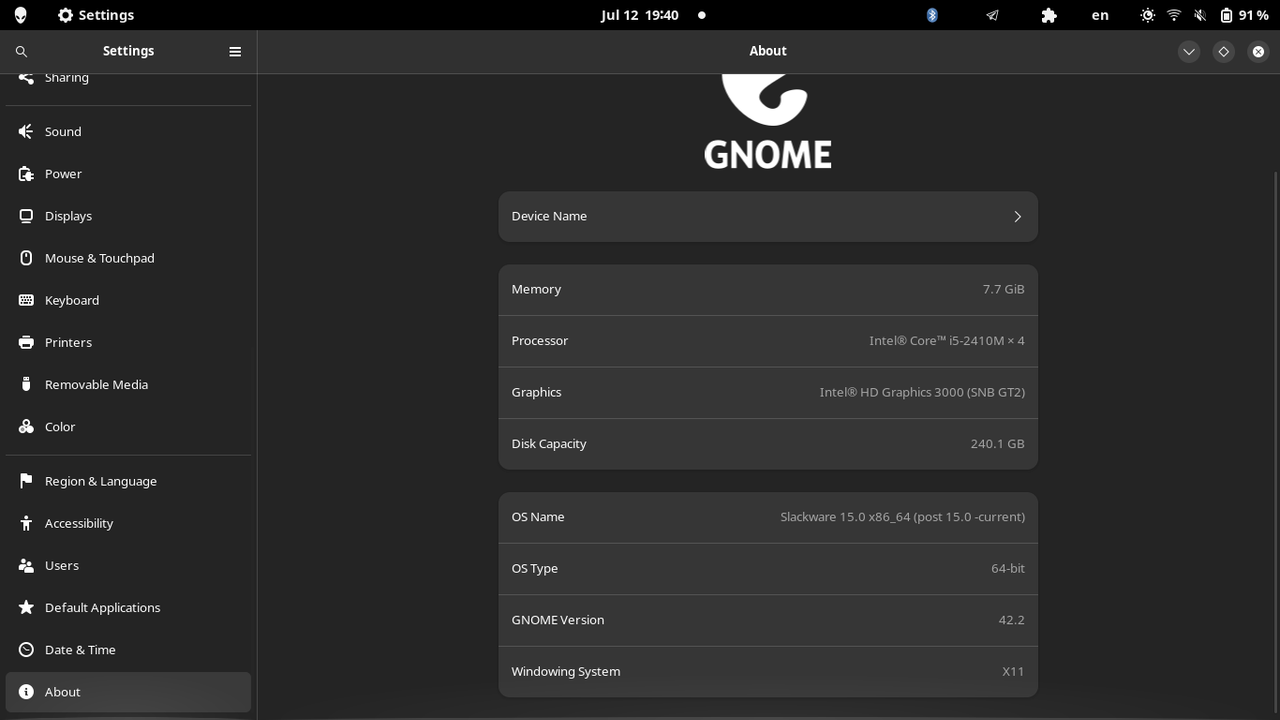Open the Settings hamburger menu
The height and width of the screenshot is (720, 1280).
click(235, 51)
